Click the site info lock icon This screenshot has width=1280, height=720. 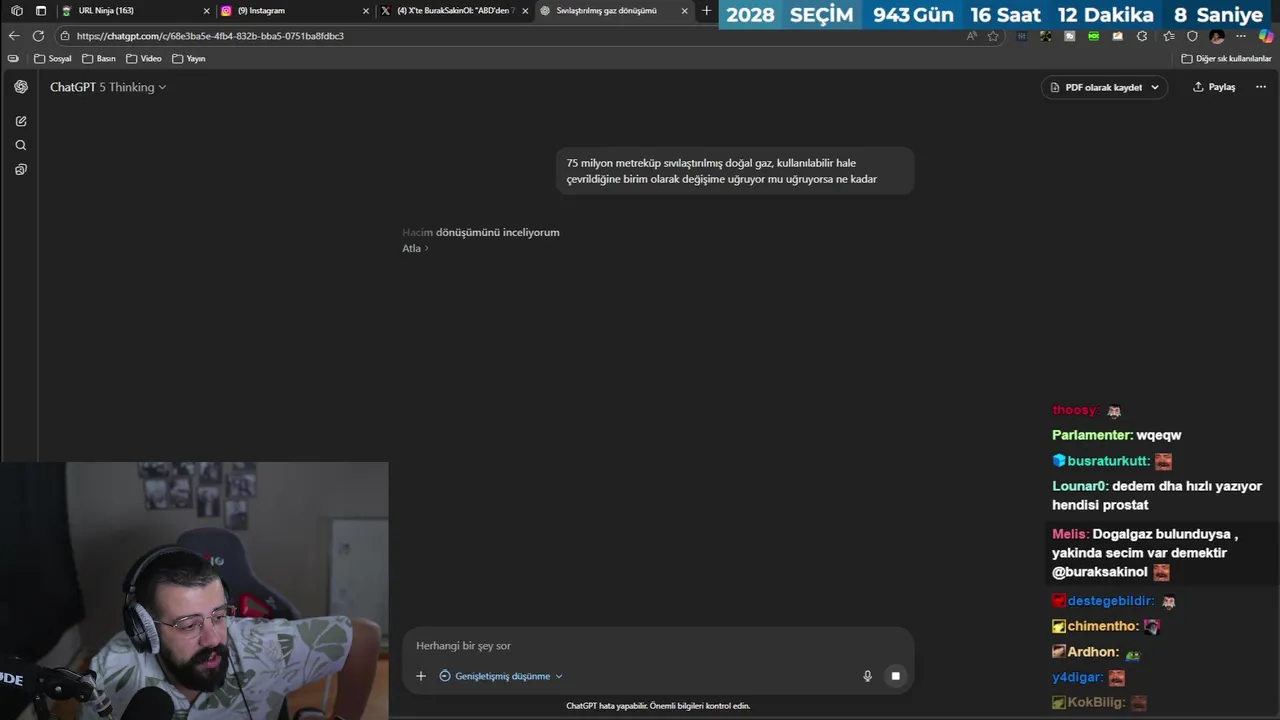coord(65,36)
